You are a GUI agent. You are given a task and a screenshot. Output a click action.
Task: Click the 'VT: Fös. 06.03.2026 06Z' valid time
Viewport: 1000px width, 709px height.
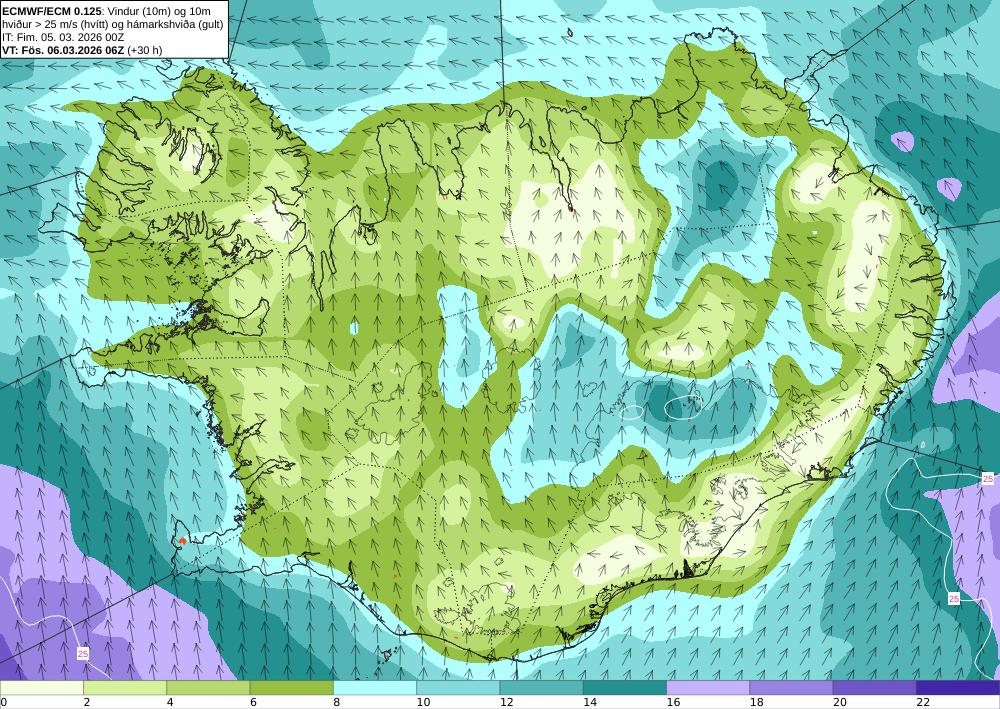pyautogui.click(x=63, y=50)
